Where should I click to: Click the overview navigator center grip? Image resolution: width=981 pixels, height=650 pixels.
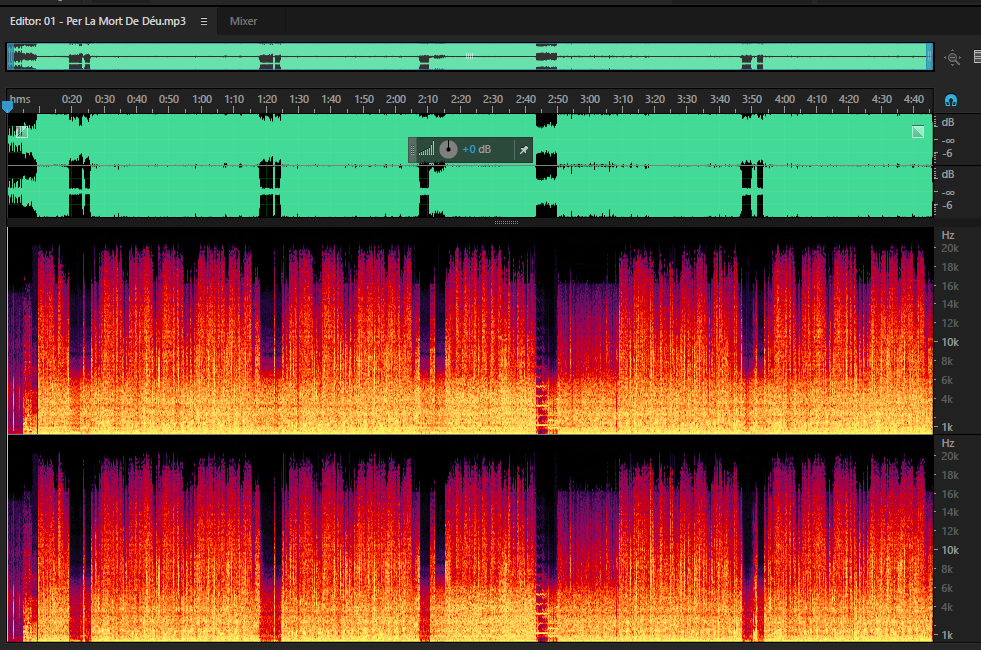pos(469,56)
